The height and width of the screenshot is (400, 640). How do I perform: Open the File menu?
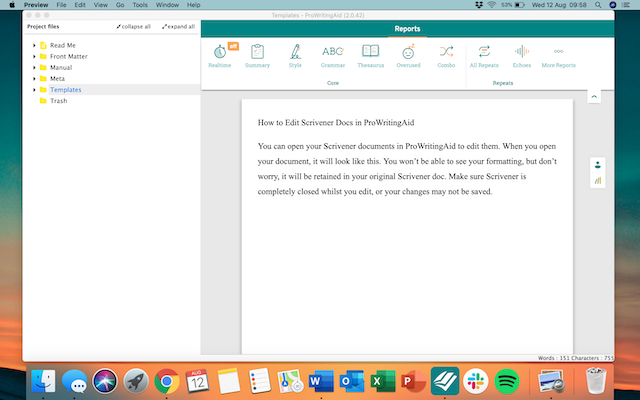[61, 5]
